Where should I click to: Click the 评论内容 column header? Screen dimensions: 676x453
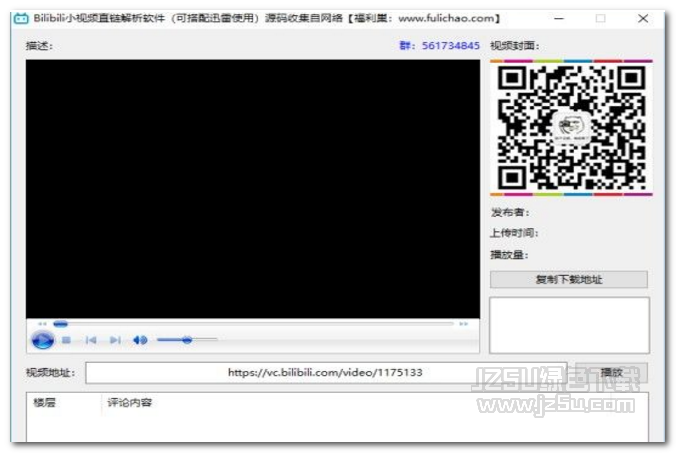(129, 403)
